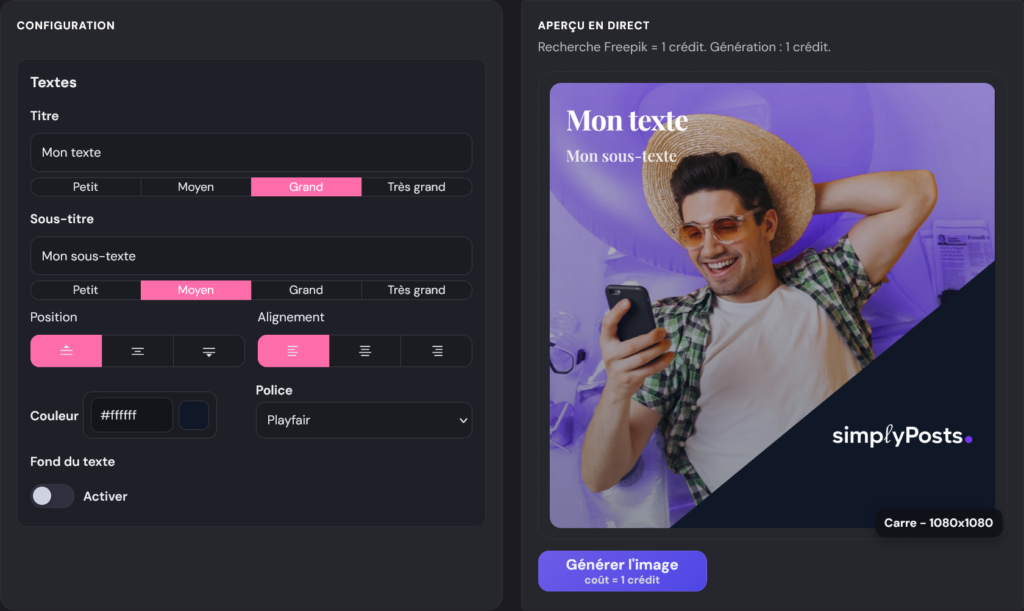Enable the Fond du texte toggle
The image size is (1024, 611).
point(52,496)
